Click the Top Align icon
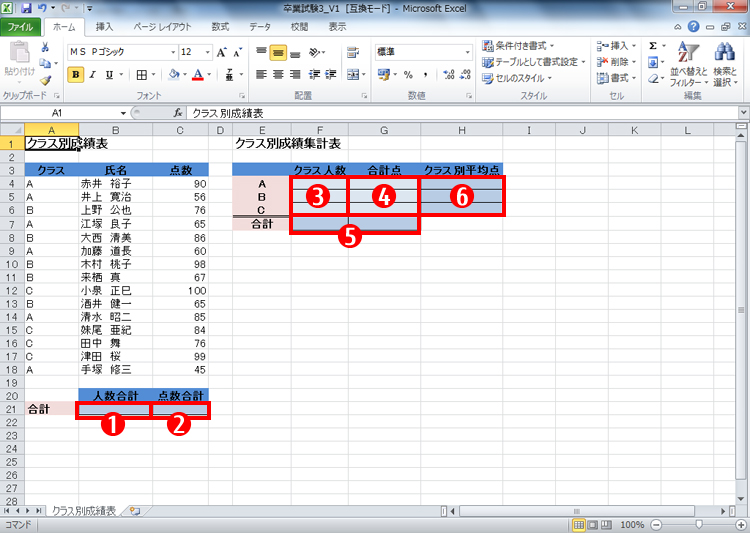 261,52
